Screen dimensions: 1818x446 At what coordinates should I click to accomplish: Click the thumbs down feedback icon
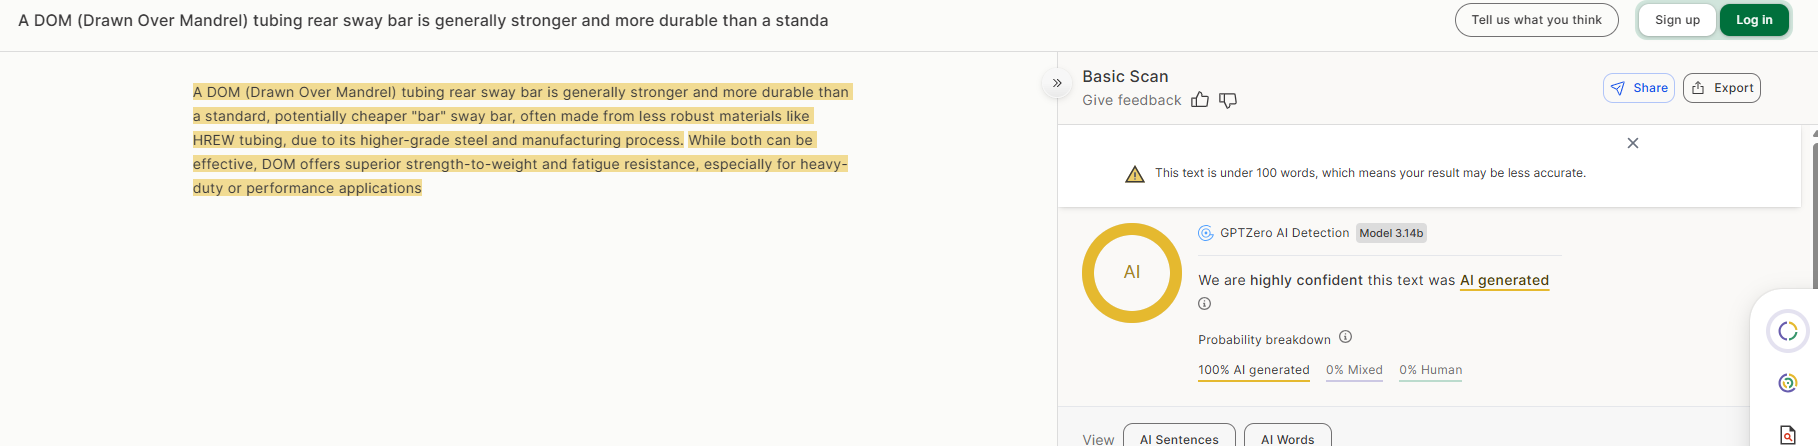click(1228, 100)
